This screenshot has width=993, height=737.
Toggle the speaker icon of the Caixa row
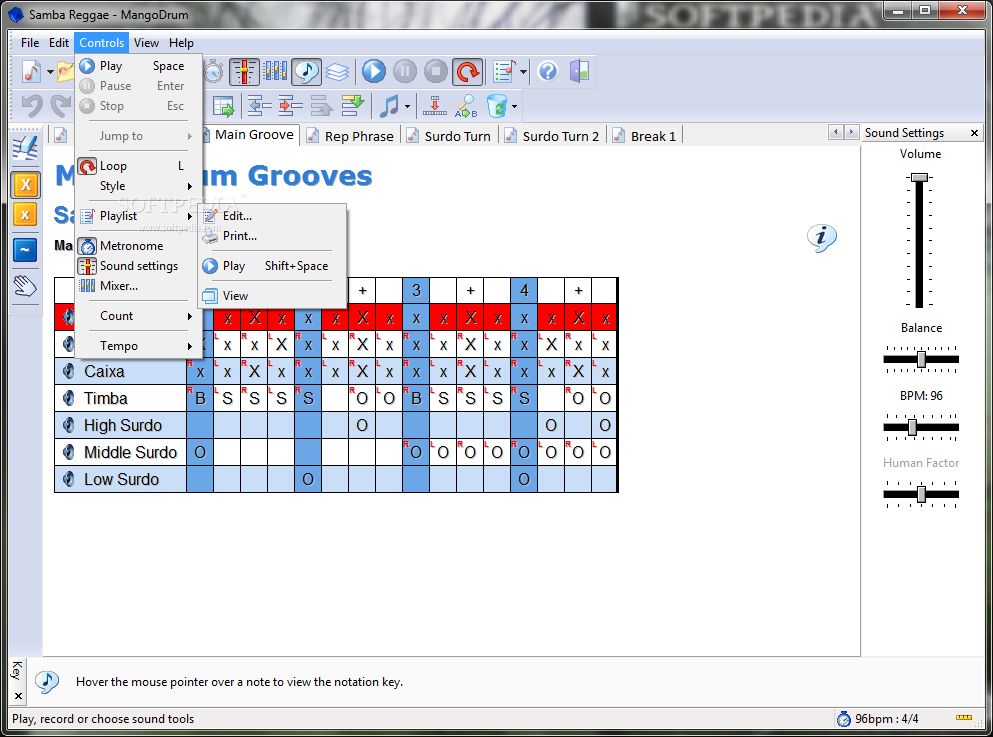(x=69, y=371)
